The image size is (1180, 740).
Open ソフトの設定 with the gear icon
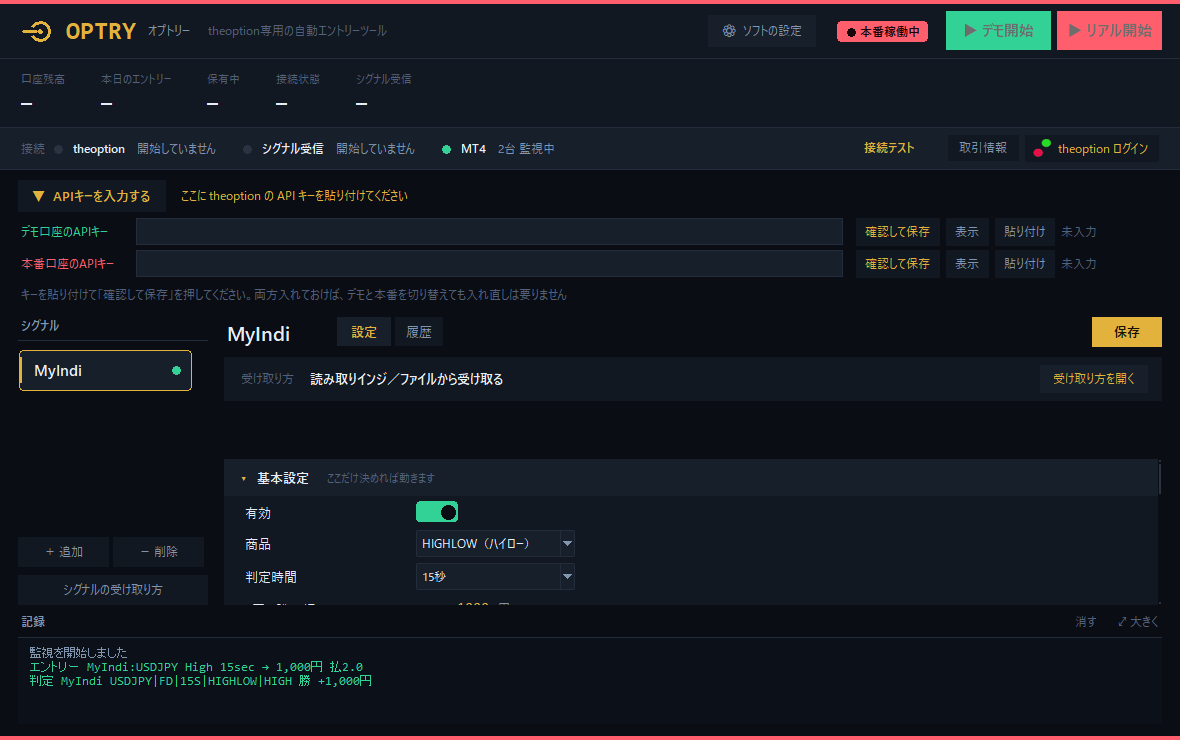click(762, 31)
